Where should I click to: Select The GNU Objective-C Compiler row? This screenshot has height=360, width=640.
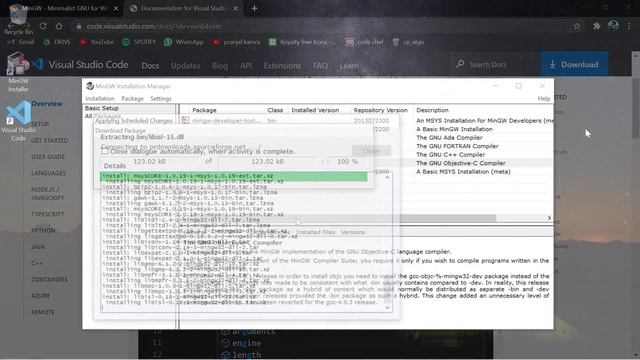461,163
